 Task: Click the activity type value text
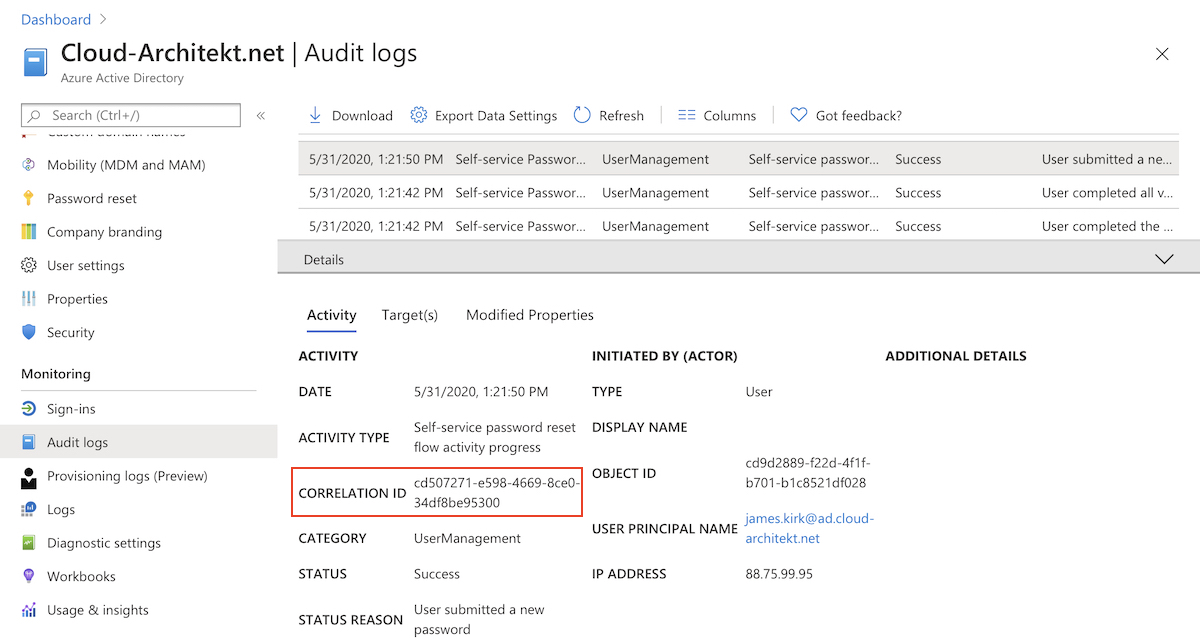(495, 437)
